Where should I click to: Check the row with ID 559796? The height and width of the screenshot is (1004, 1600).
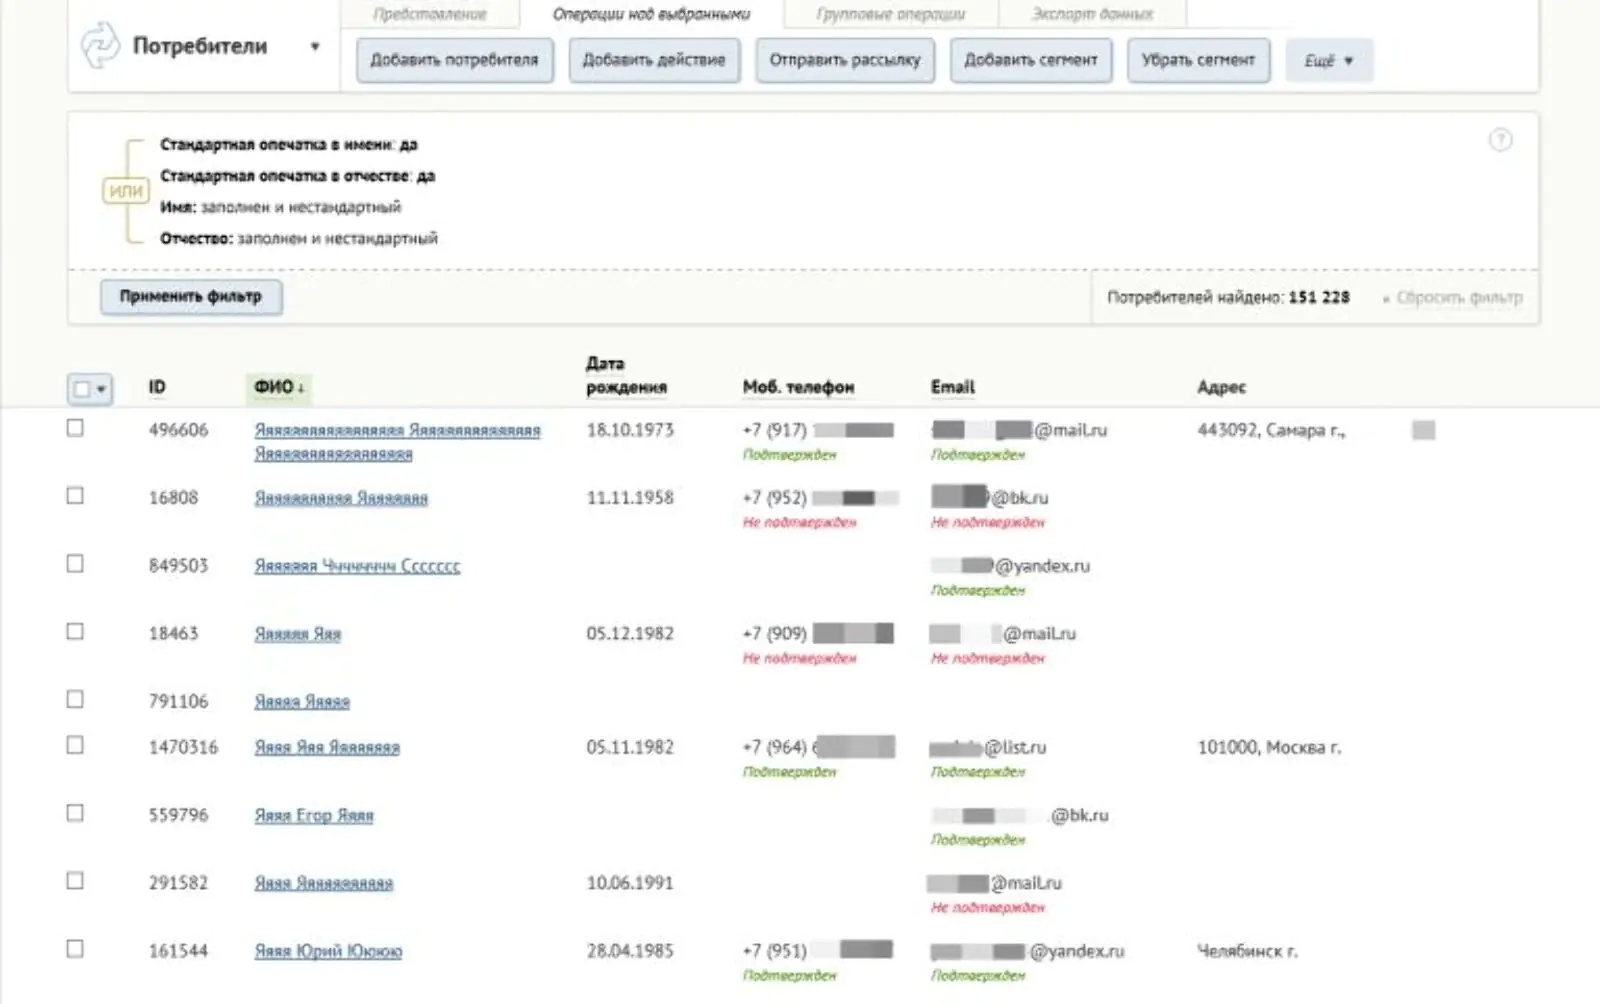point(75,814)
